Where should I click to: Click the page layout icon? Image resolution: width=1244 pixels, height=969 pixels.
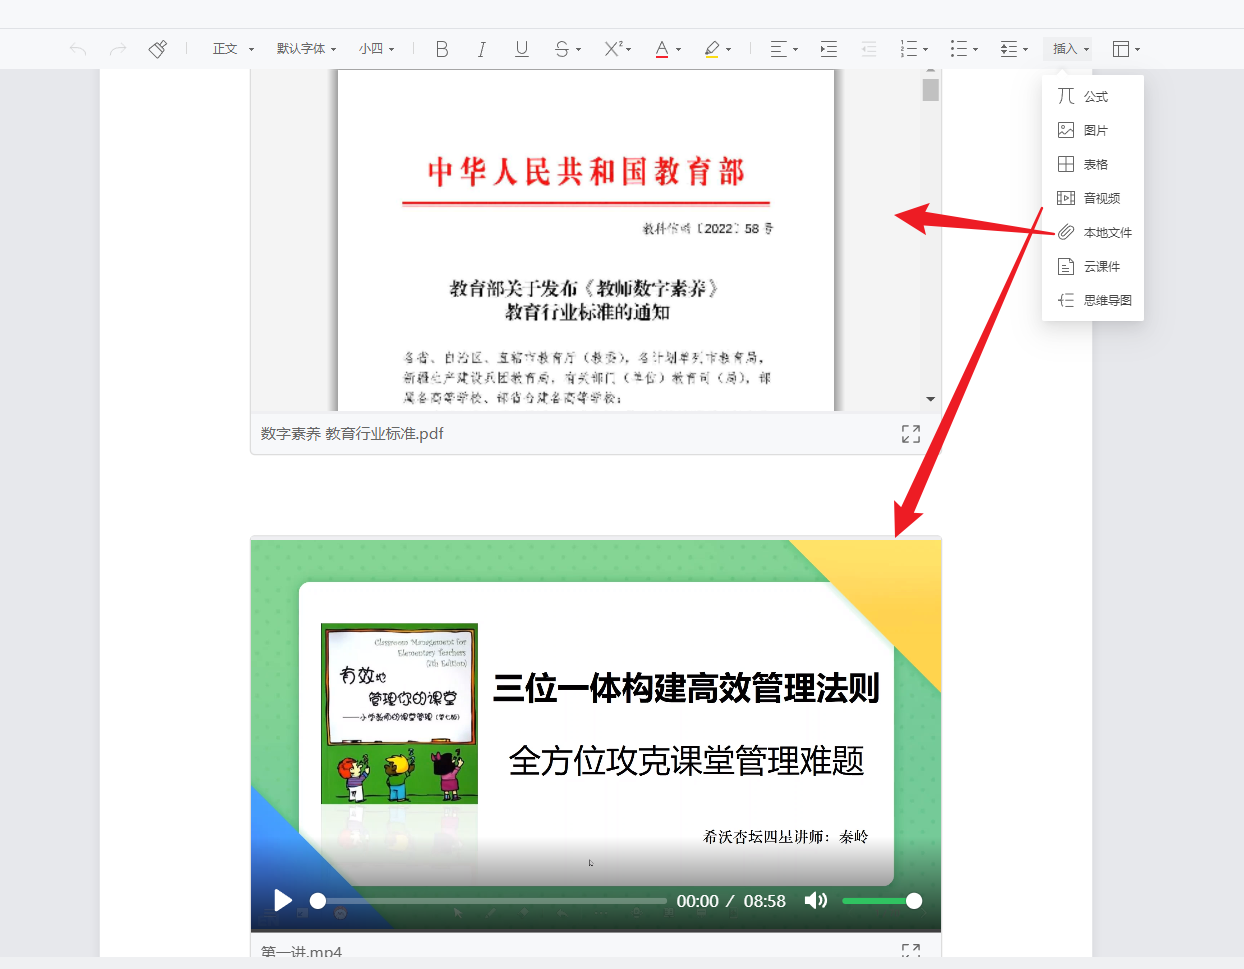(1121, 49)
